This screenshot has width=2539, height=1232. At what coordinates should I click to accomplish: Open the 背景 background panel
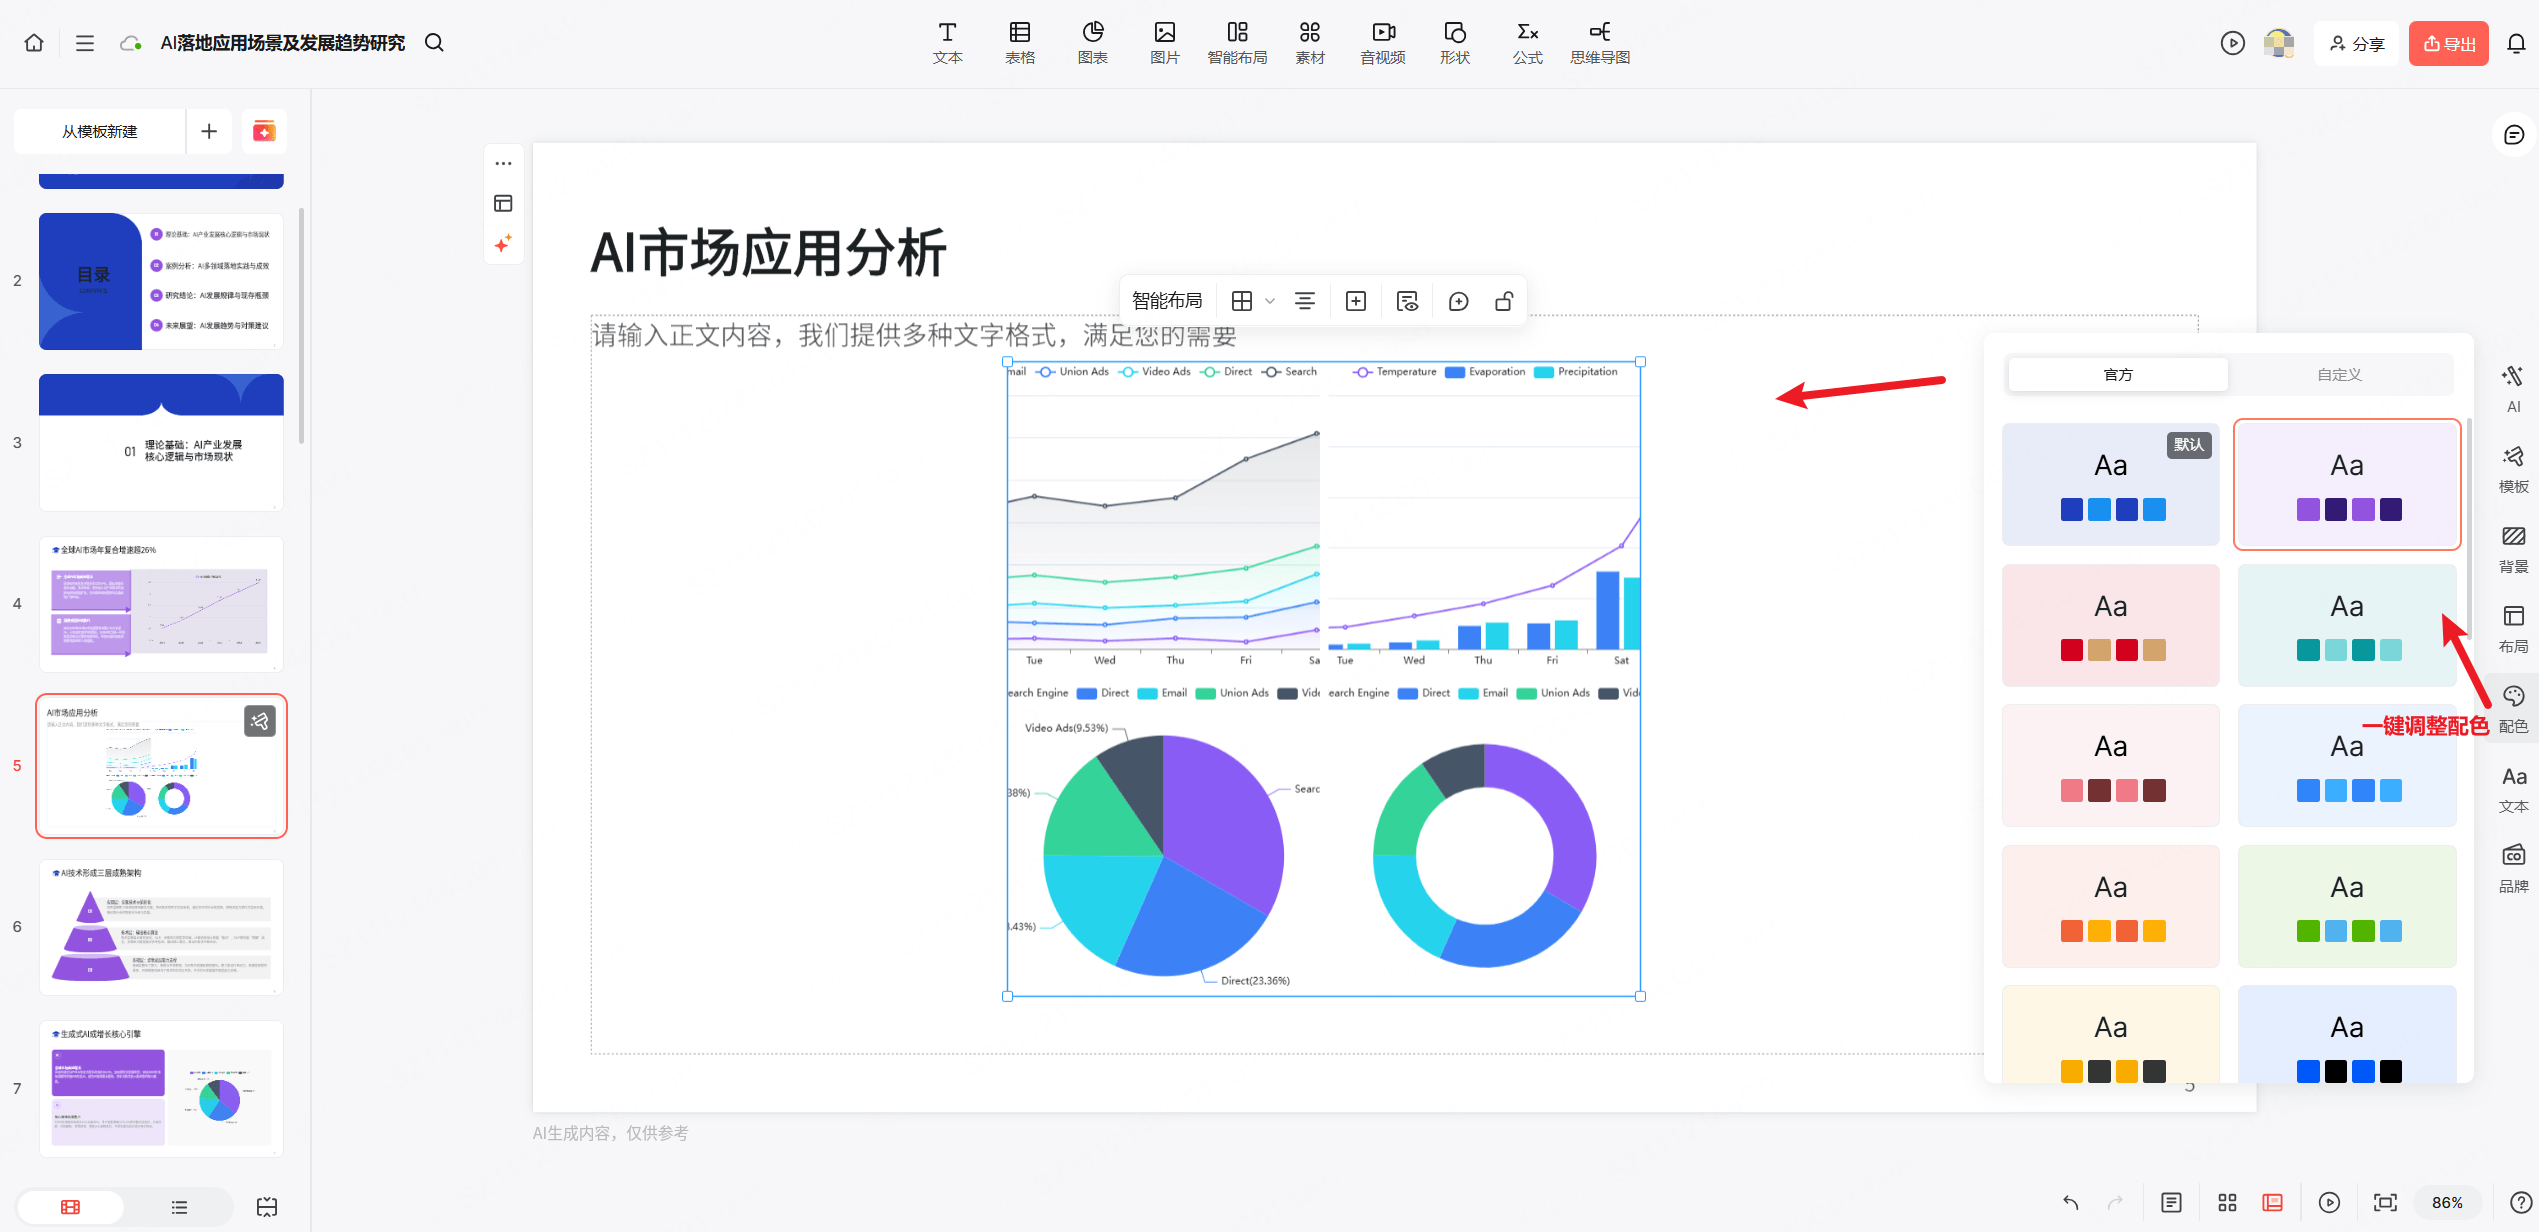(2513, 549)
